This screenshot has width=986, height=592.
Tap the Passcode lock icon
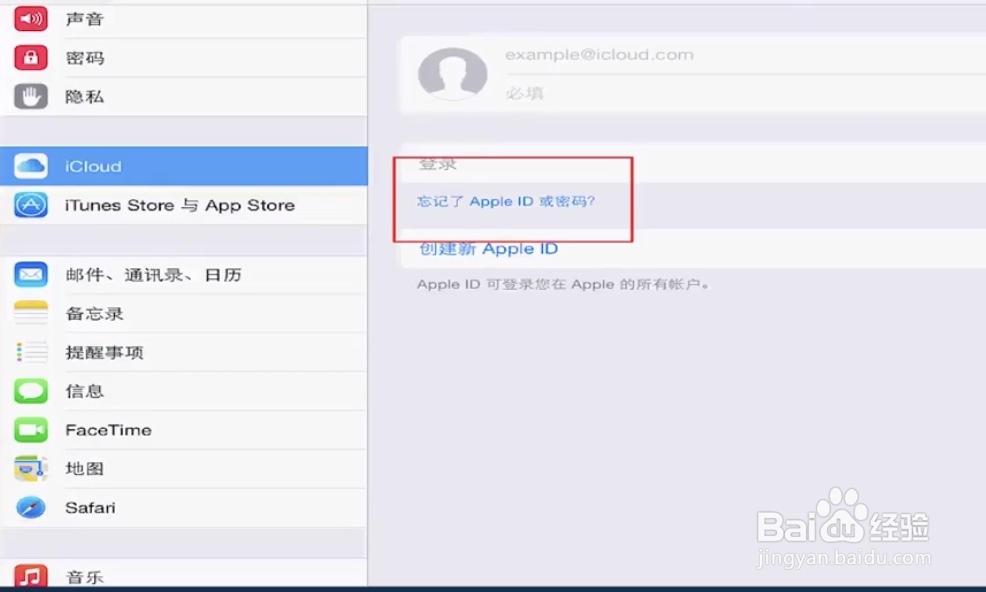30,58
